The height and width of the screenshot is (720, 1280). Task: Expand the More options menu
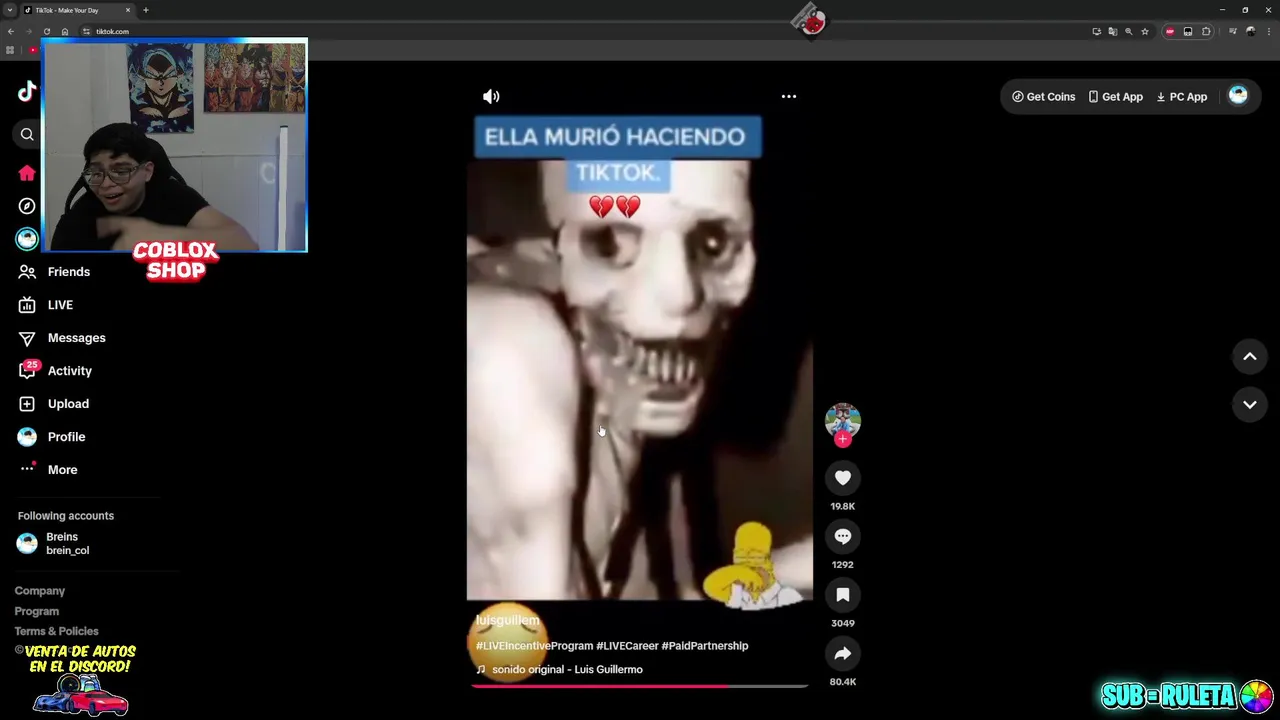point(48,470)
